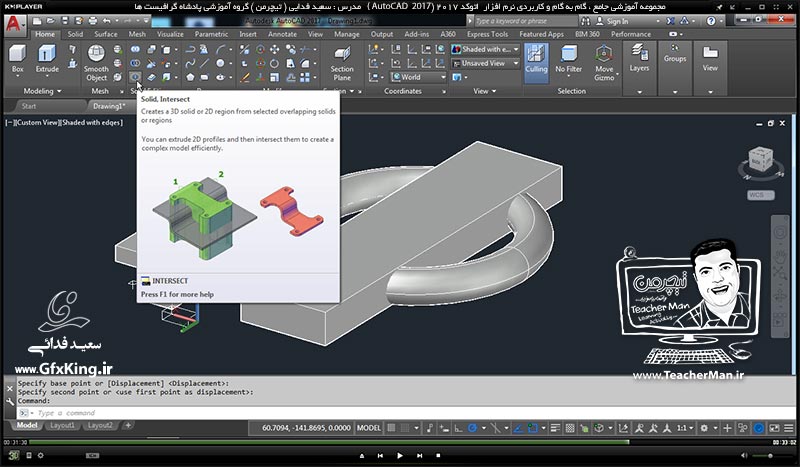
Task: Open the Unsaved View dropdown
Action: 486,63
